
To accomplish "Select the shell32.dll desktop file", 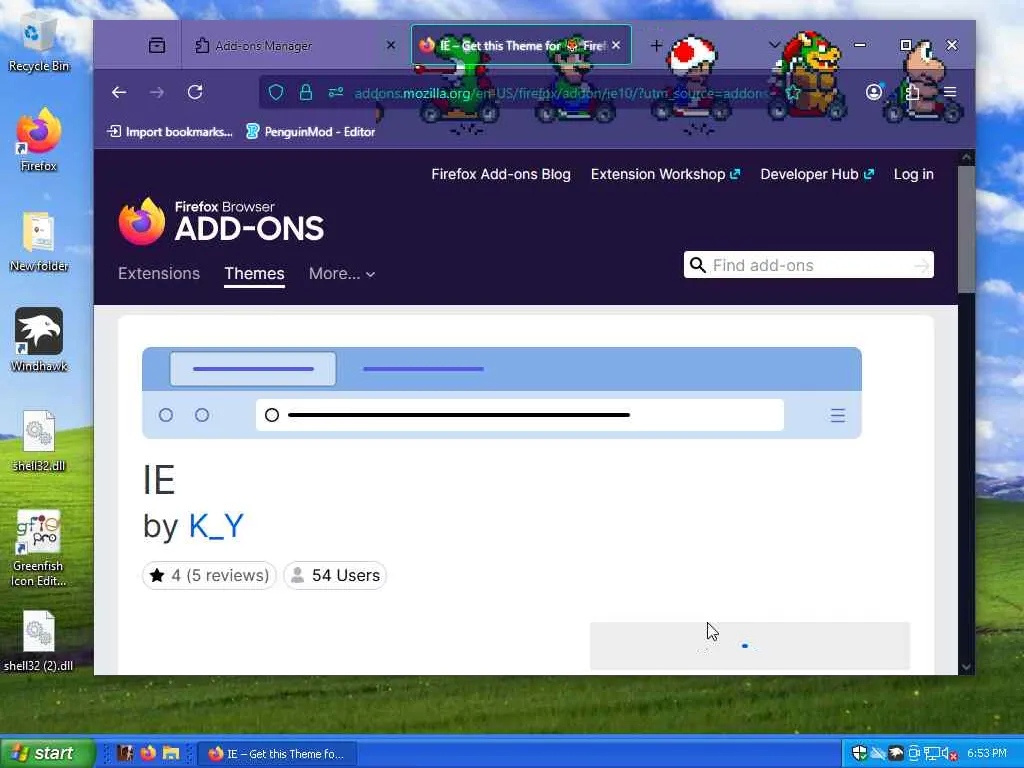I will [x=39, y=441].
